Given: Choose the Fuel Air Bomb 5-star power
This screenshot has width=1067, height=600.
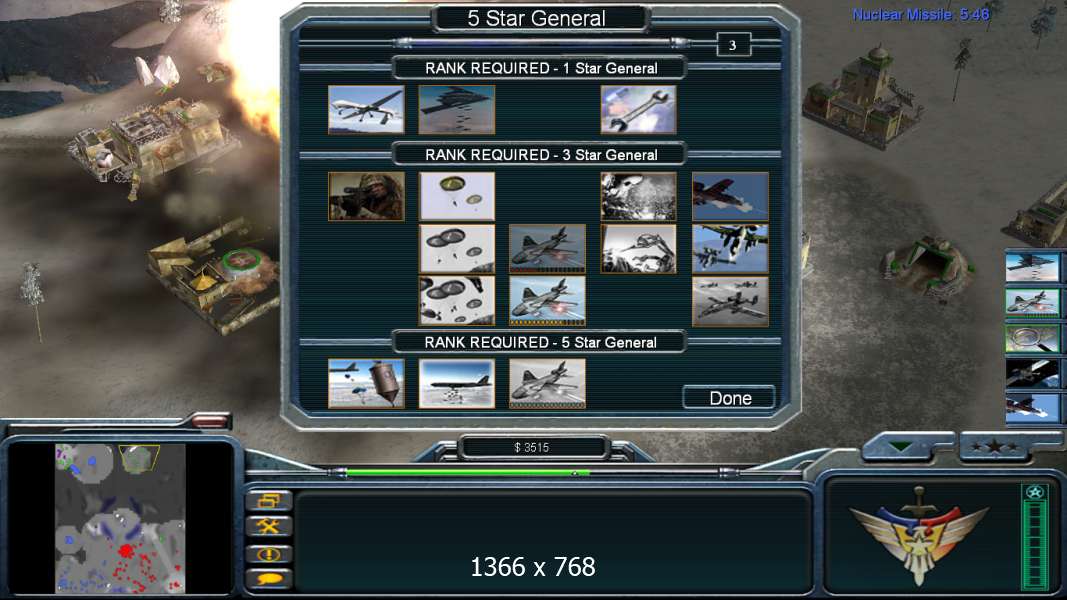Looking at the screenshot, I should point(366,384).
